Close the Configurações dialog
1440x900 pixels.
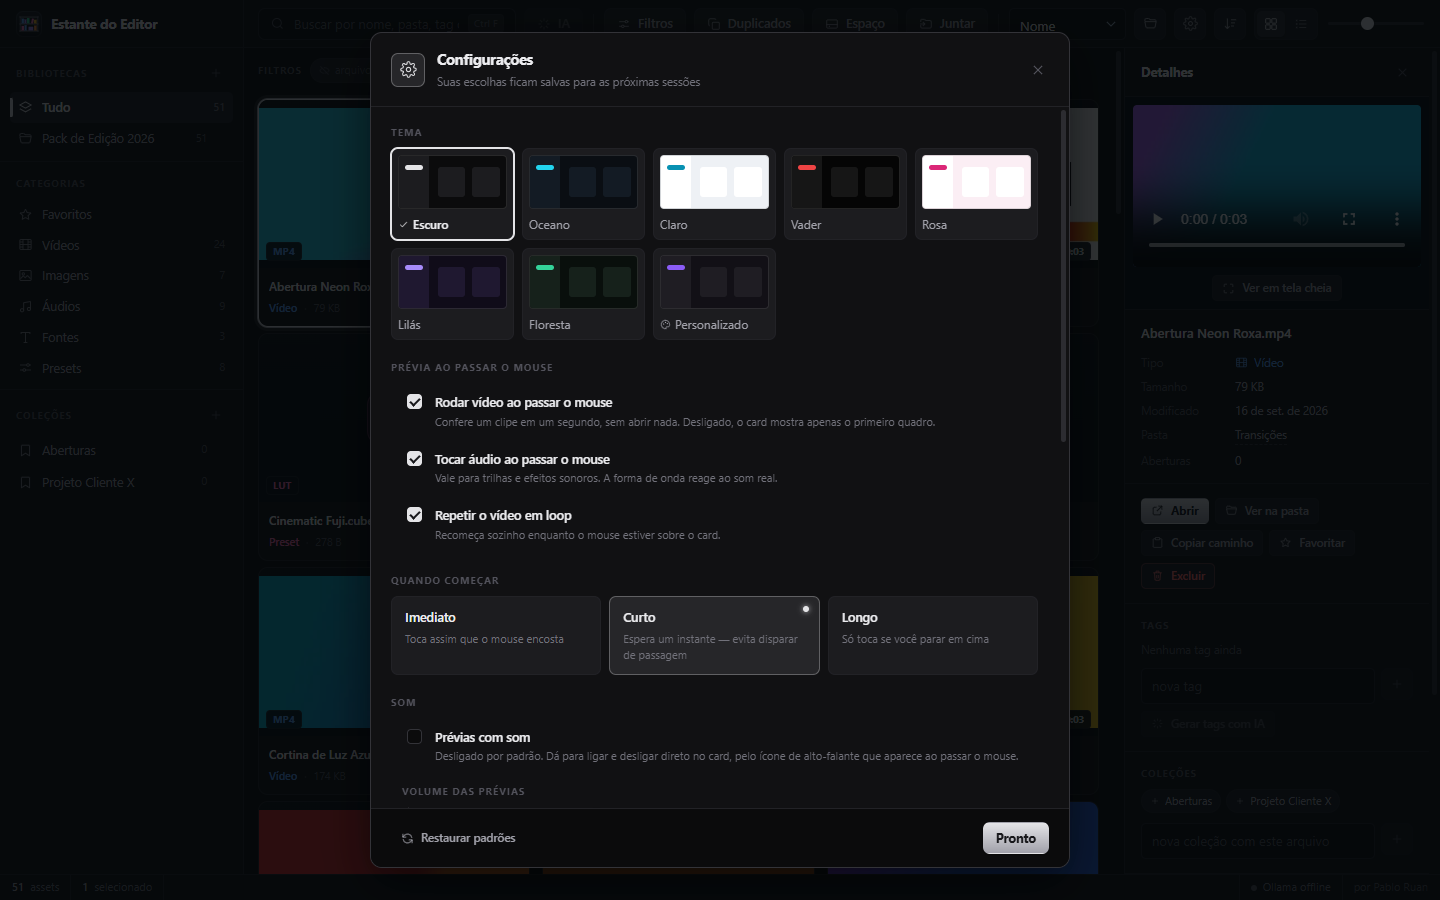coord(1038,70)
